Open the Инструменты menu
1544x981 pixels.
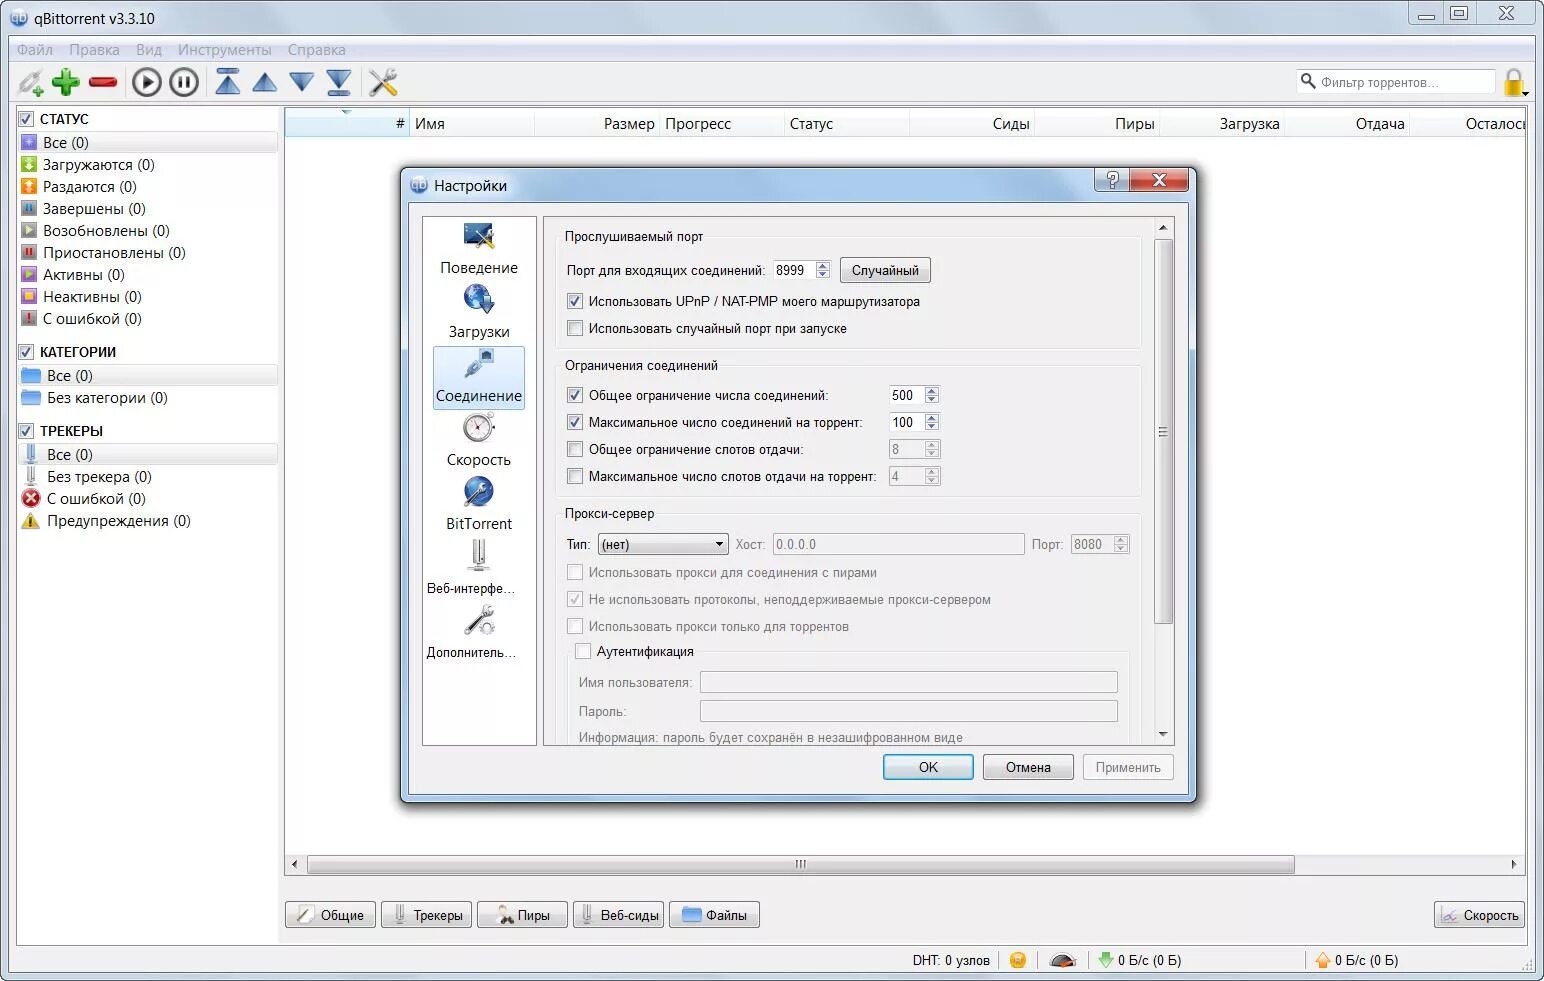coord(224,50)
